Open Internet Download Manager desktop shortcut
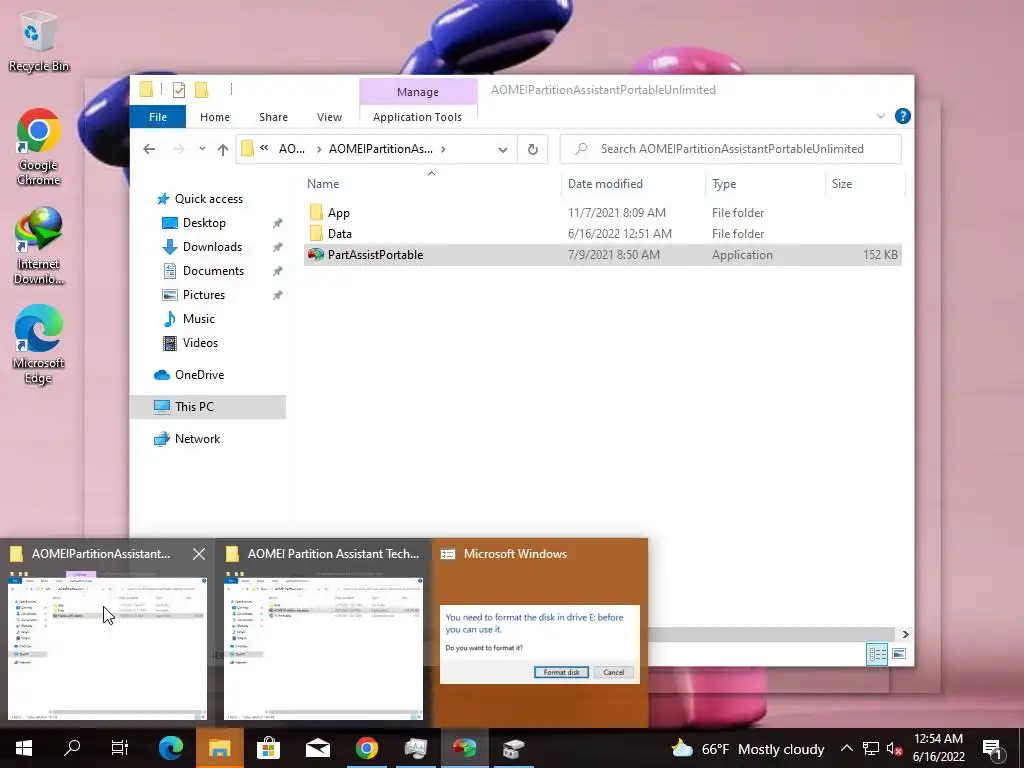Viewport: 1024px width, 768px height. [38, 246]
